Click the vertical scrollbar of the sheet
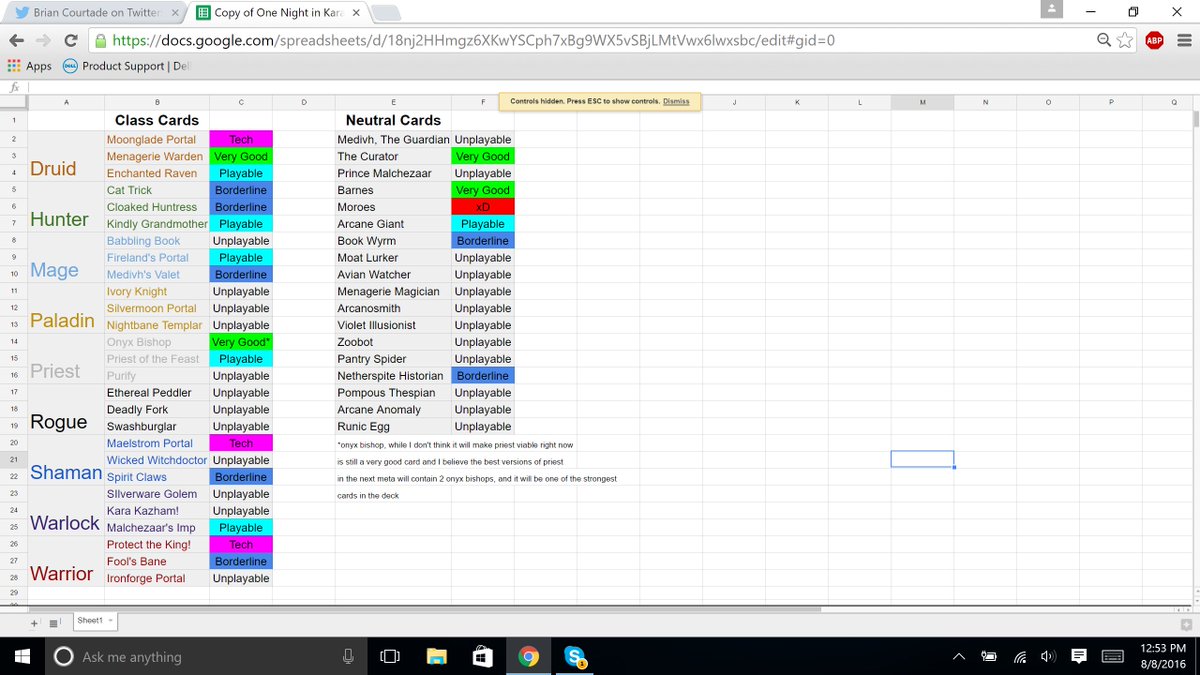1200x675 pixels. 1195,119
